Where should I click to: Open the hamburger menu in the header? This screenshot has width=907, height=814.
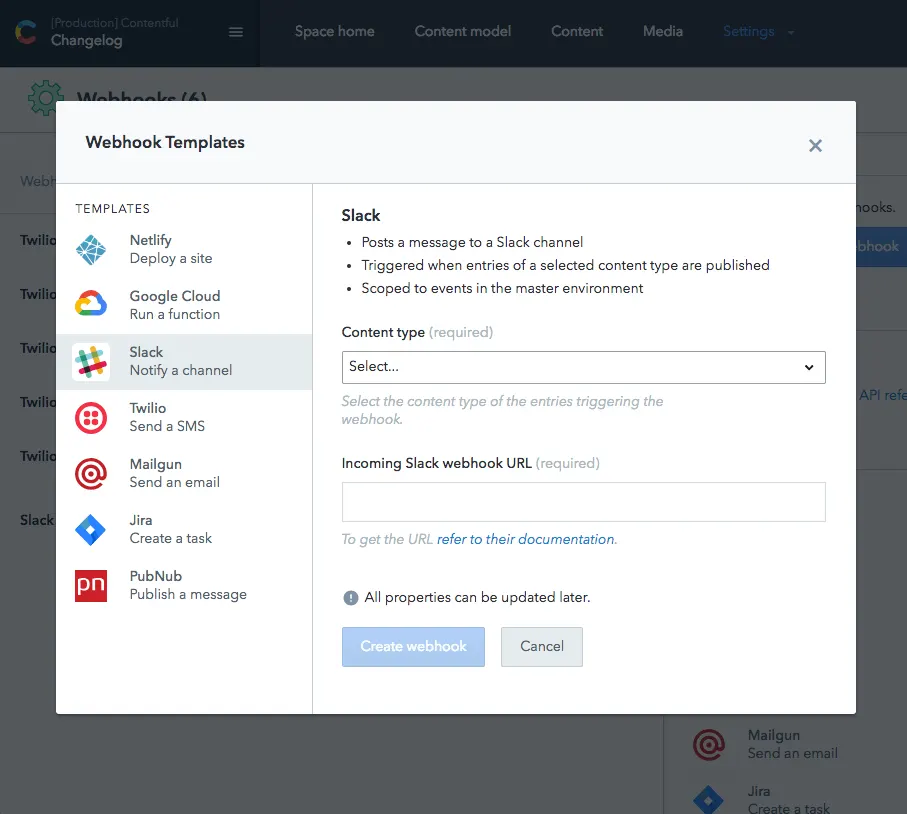[x=235, y=32]
